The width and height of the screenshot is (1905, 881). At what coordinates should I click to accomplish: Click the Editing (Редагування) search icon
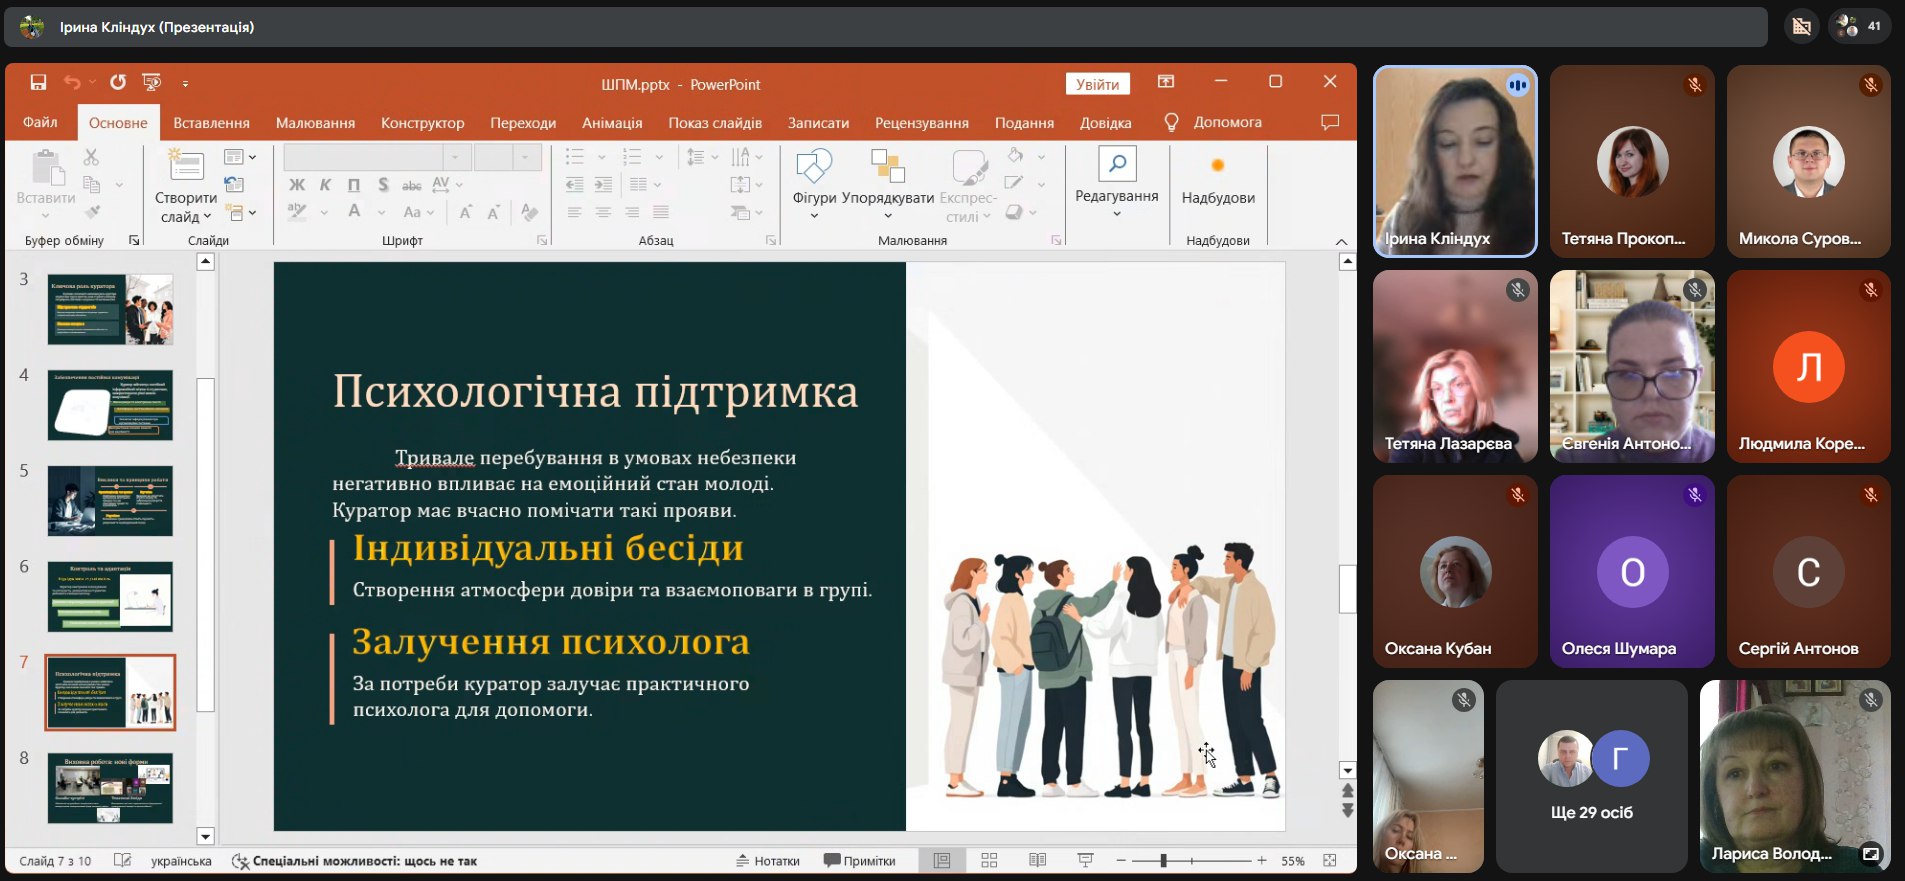click(x=1116, y=164)
